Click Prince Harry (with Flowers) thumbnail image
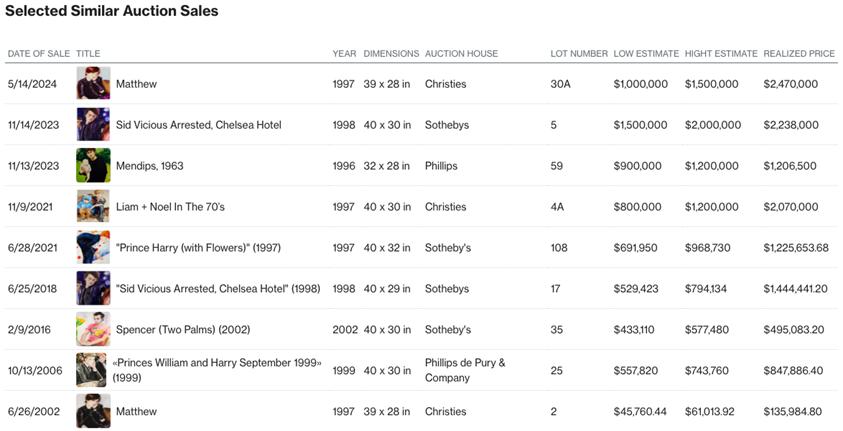Image resolution: width=843 pixels, height=431 pixels. coord(93,248)
